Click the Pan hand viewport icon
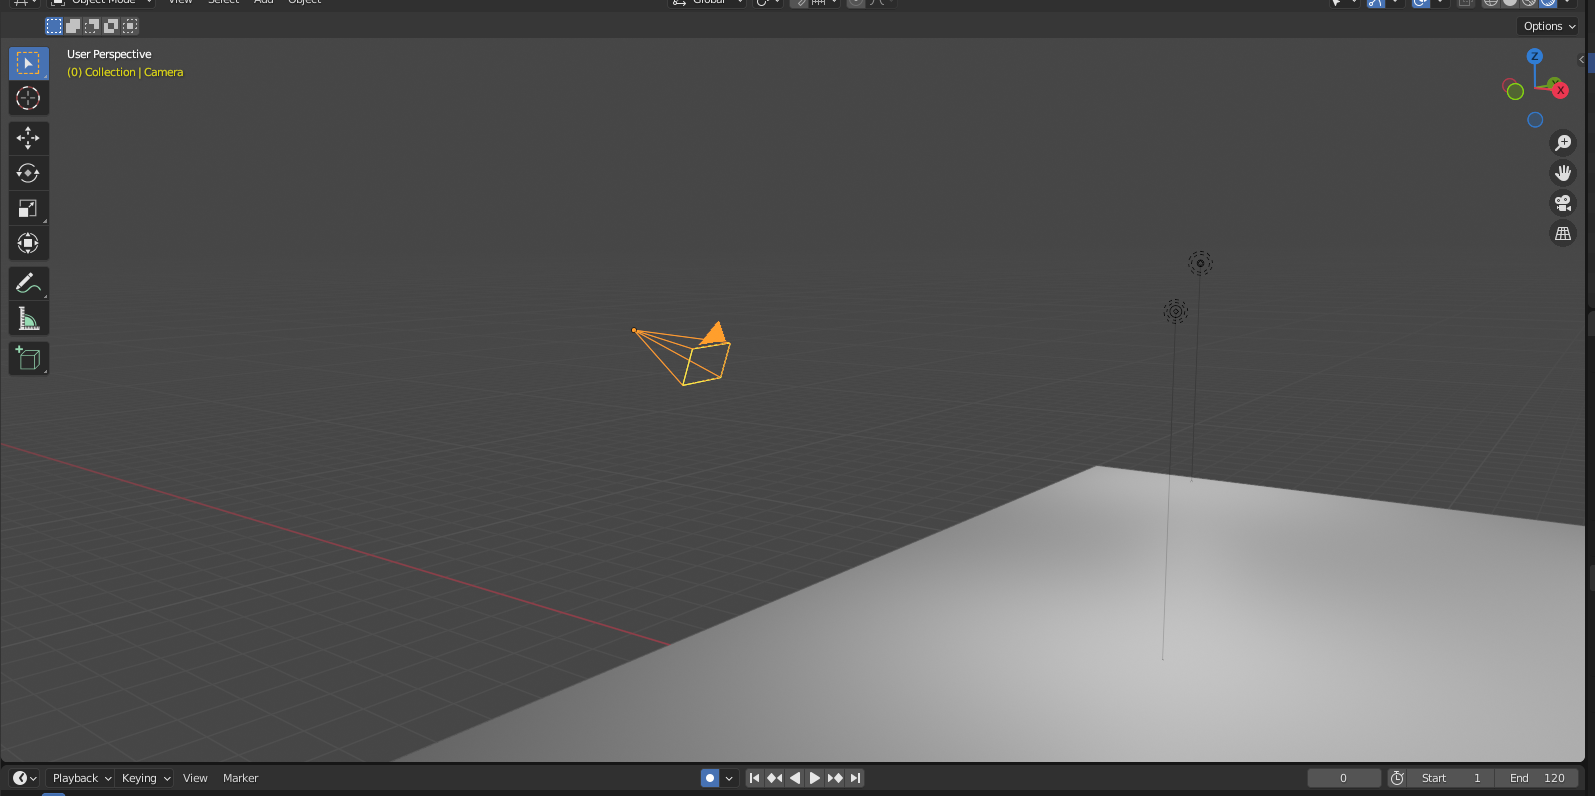Screen dimensions: 1595x796 point(1563,173)
